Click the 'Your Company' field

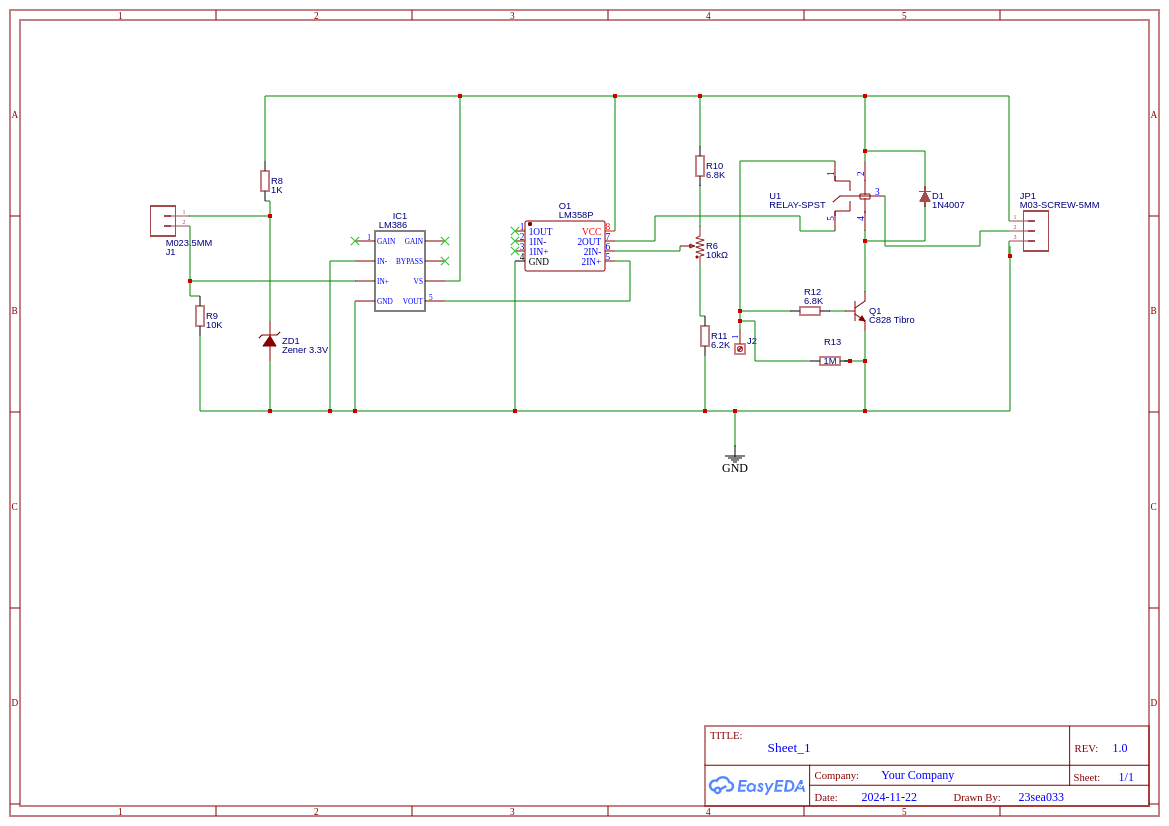917,775
